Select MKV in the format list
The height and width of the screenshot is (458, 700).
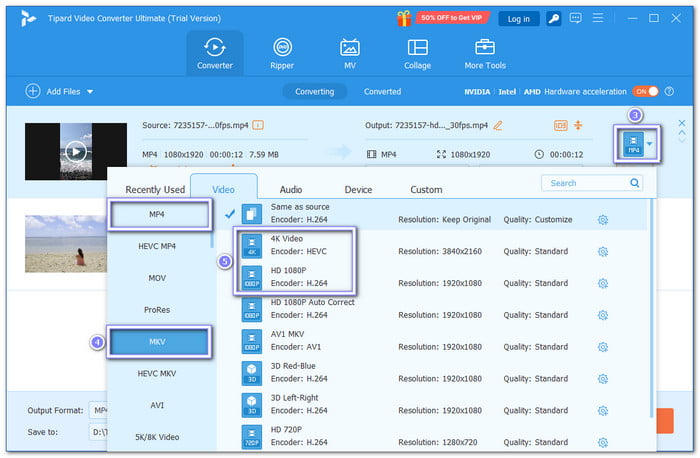(160, 341)
